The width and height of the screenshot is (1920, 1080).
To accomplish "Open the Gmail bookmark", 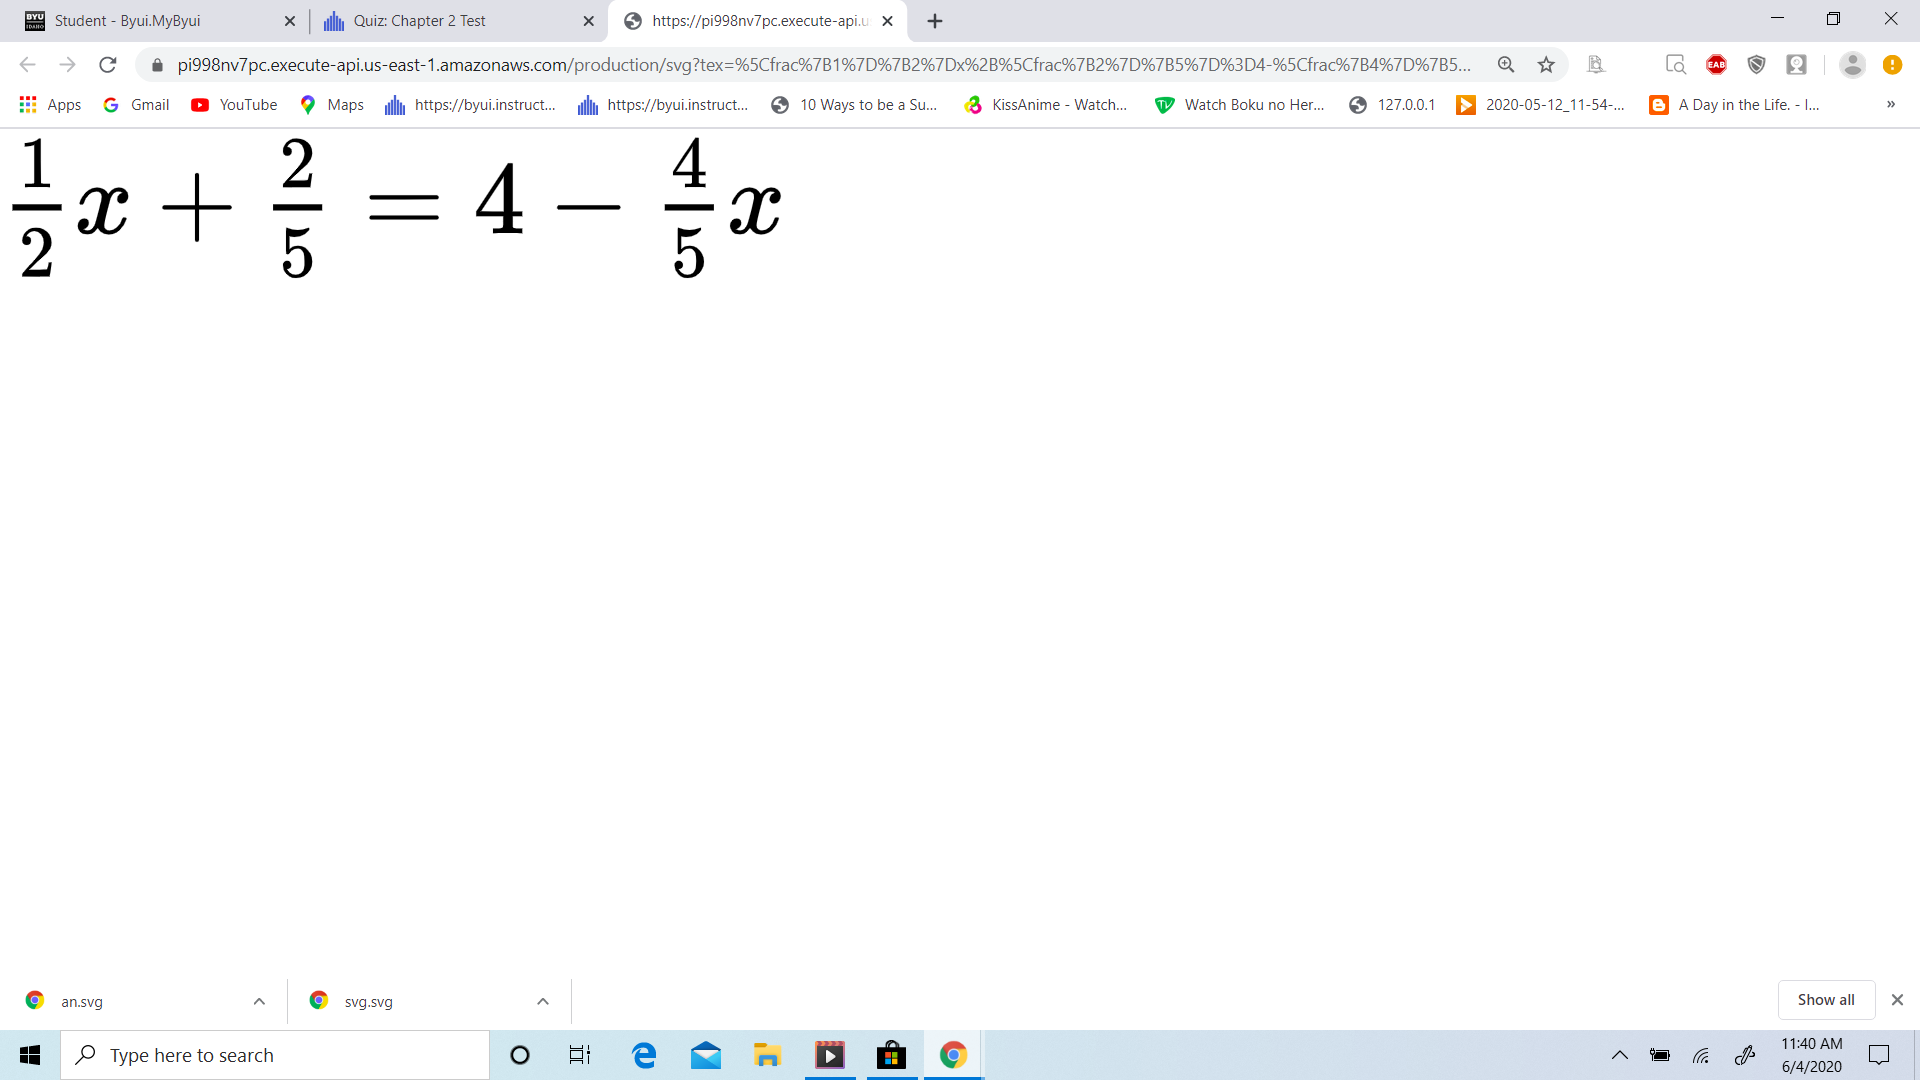I will click(135, 104).
